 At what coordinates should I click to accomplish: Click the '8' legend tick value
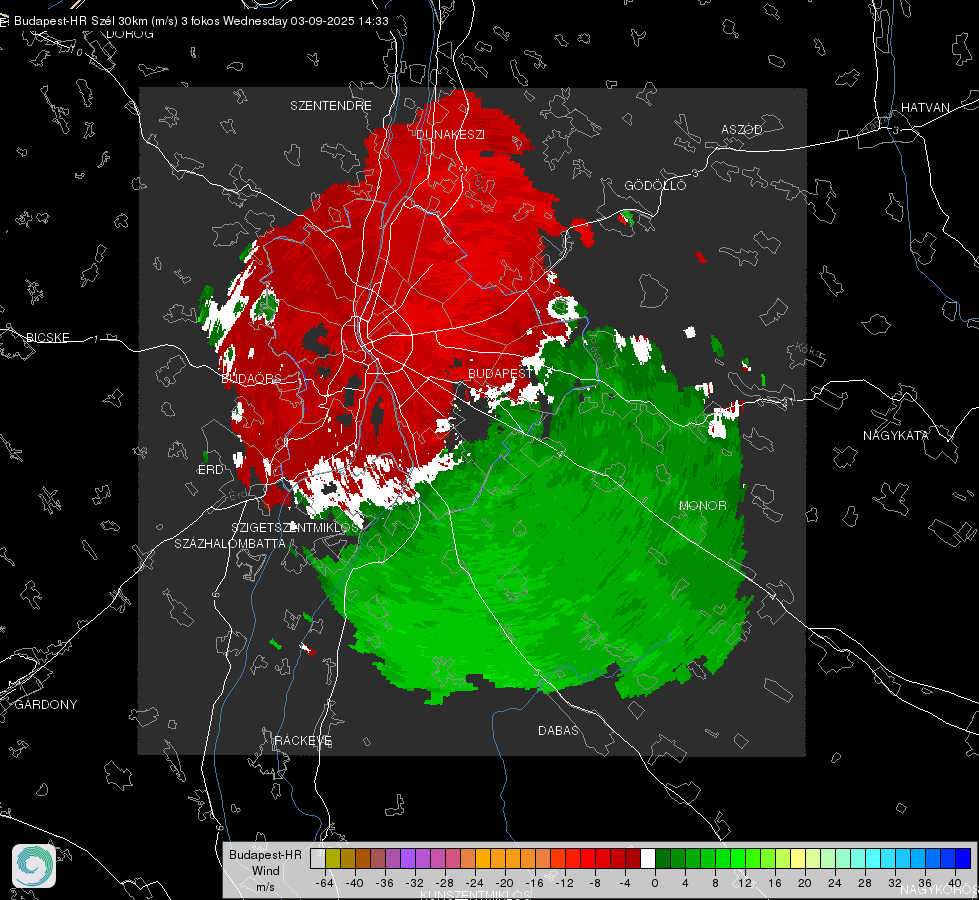click(x=715, y=883)
